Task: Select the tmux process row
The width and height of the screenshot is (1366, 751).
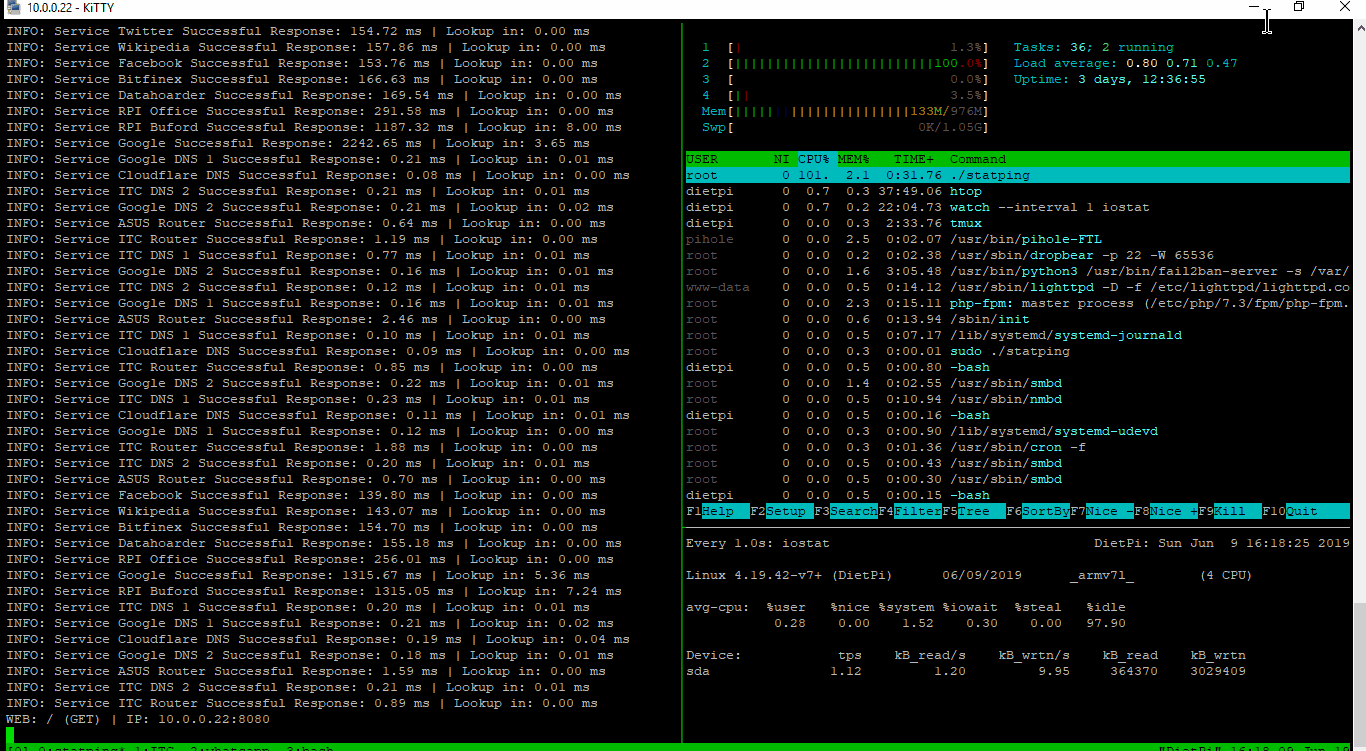Action: [x=1018, y=223]
